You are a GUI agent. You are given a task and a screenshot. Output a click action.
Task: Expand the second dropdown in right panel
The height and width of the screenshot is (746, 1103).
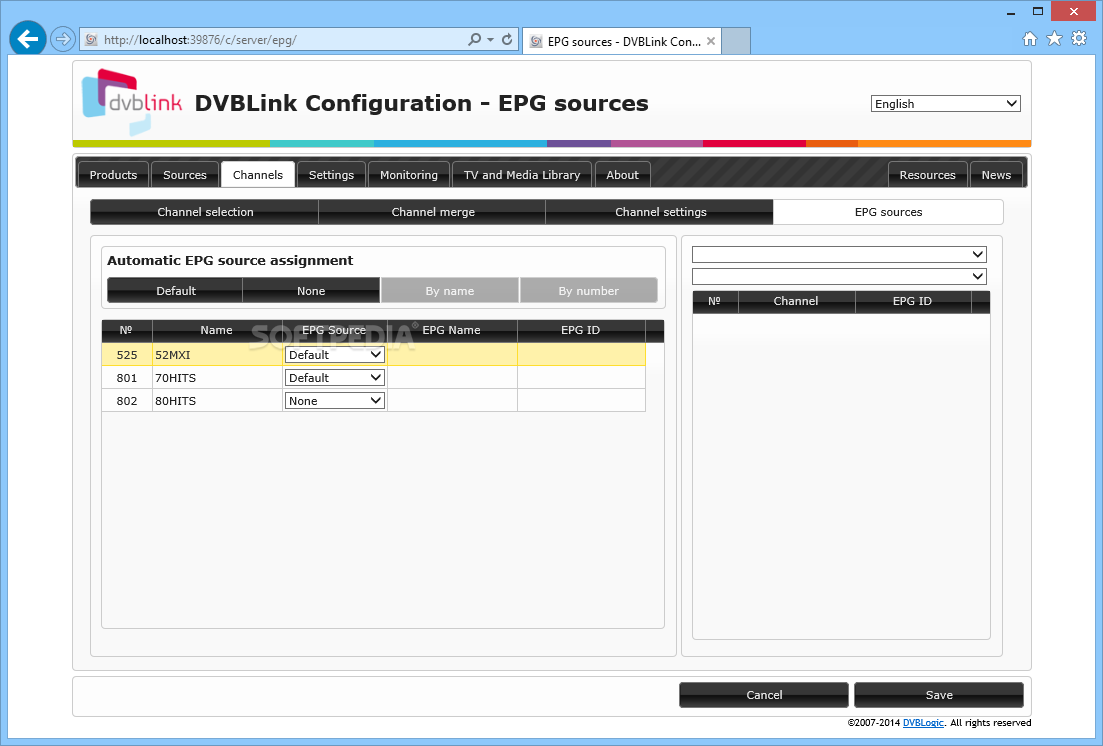(x=839, y=276)
